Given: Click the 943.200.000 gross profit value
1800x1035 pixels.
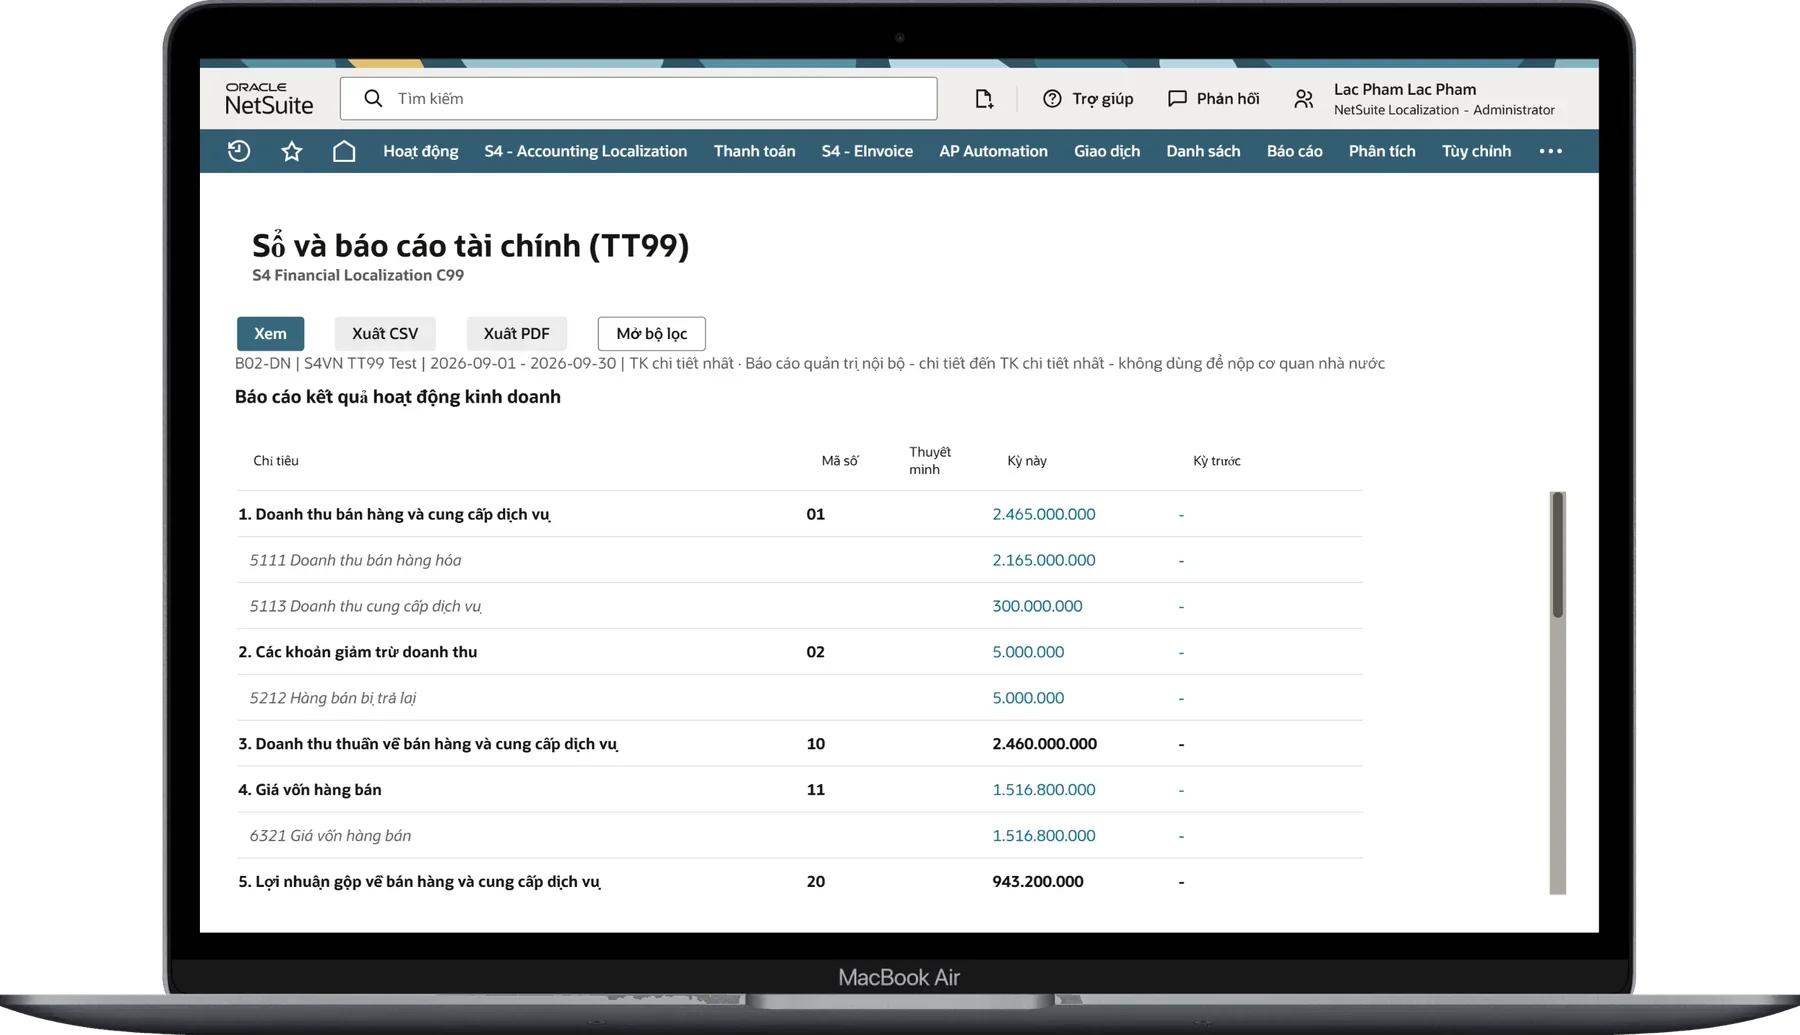Looking at the screenshot, I should point(1038,882).
